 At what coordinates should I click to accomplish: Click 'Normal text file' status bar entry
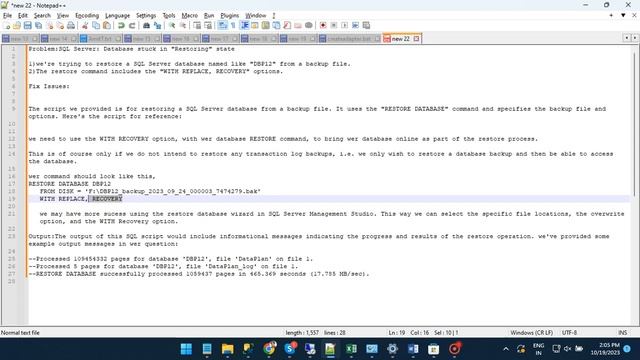pos(20,333)
